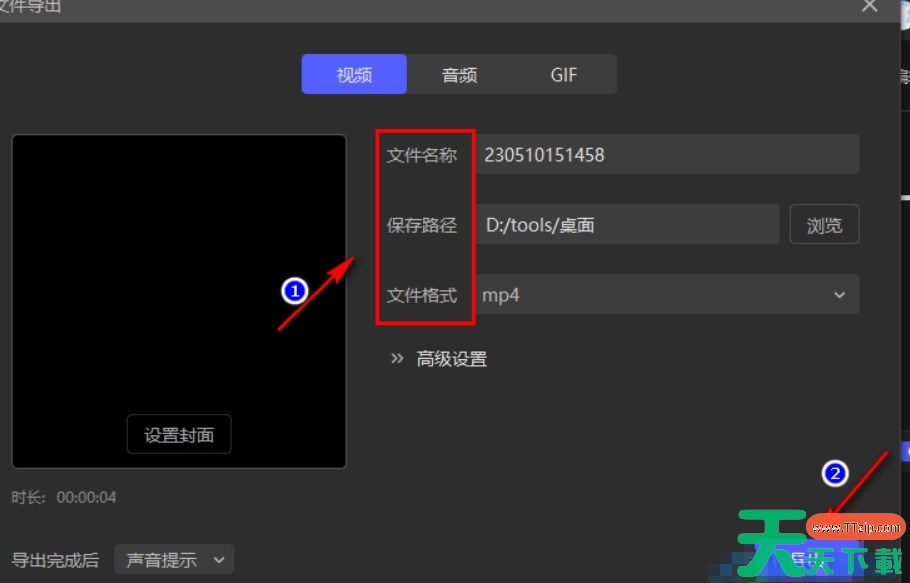
Task: Click the numbered circle 1 annotation marker
Action: point(294,291)
